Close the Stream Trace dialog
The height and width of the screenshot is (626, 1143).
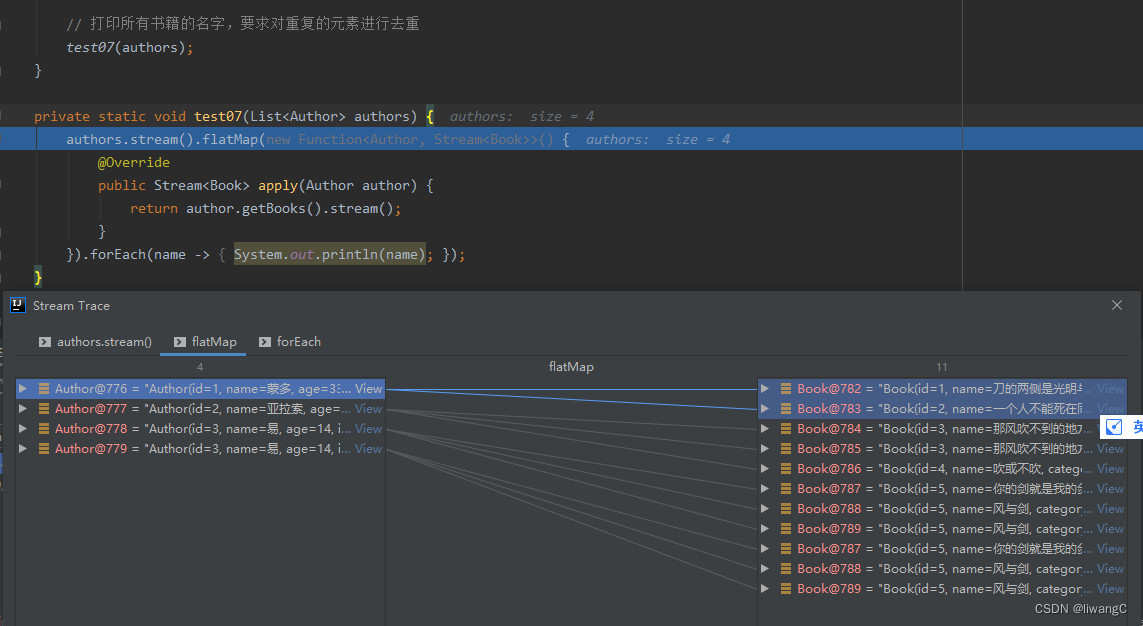(x=1117, y=305)
